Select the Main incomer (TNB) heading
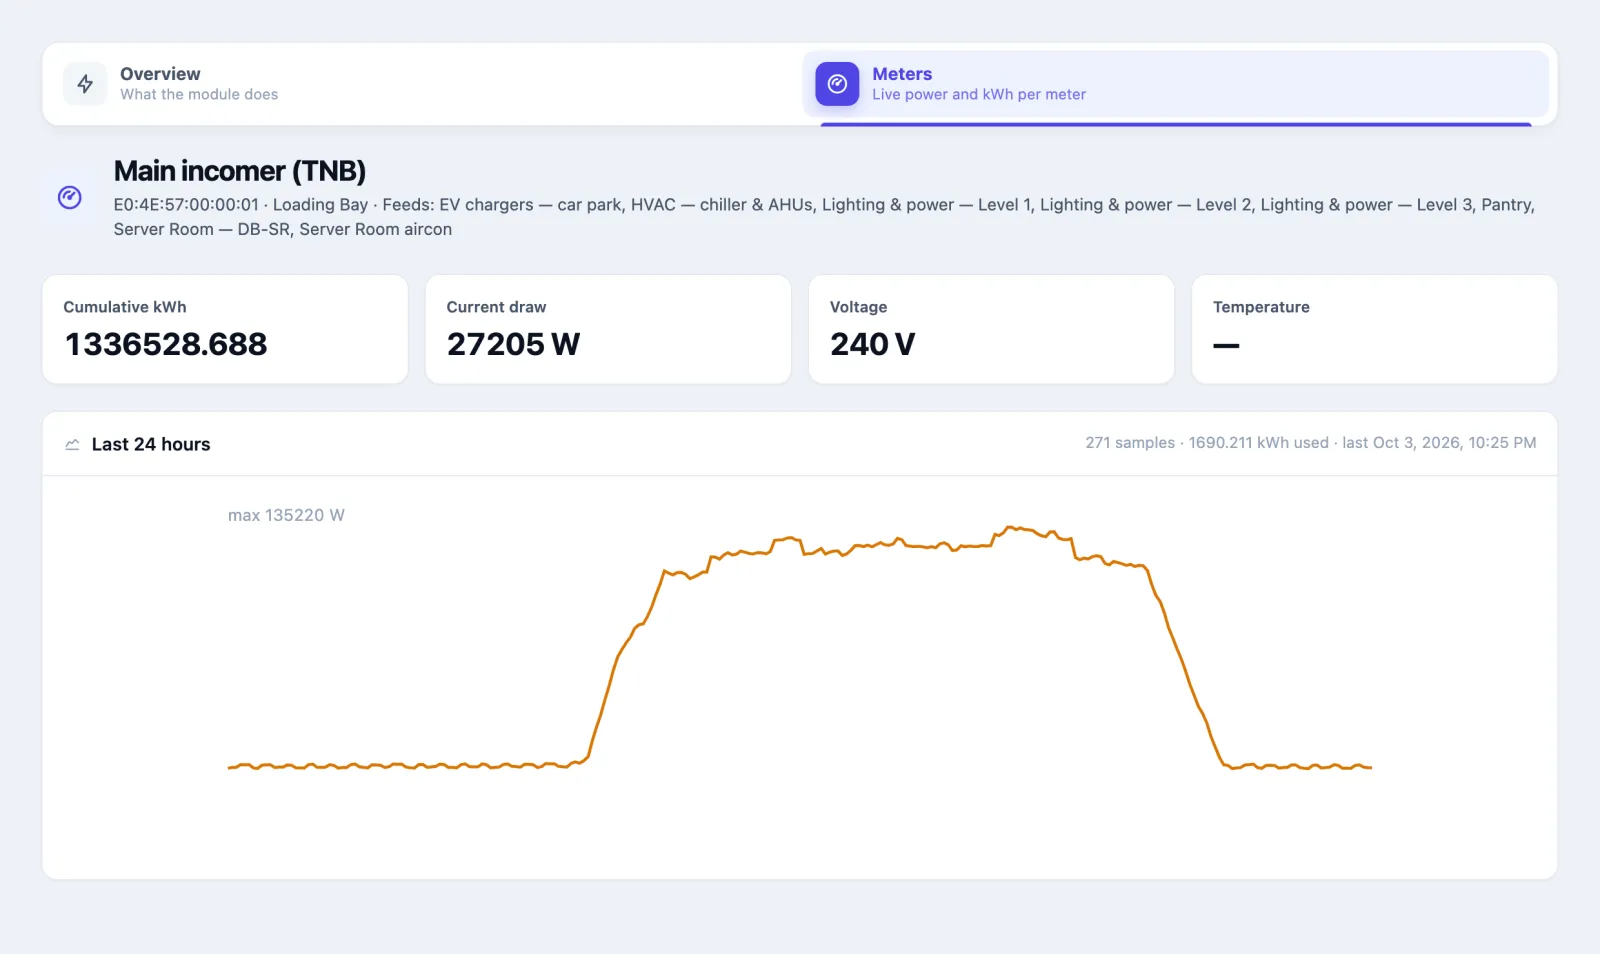This screenshot has width=1600, height=954. pos(240,171)
